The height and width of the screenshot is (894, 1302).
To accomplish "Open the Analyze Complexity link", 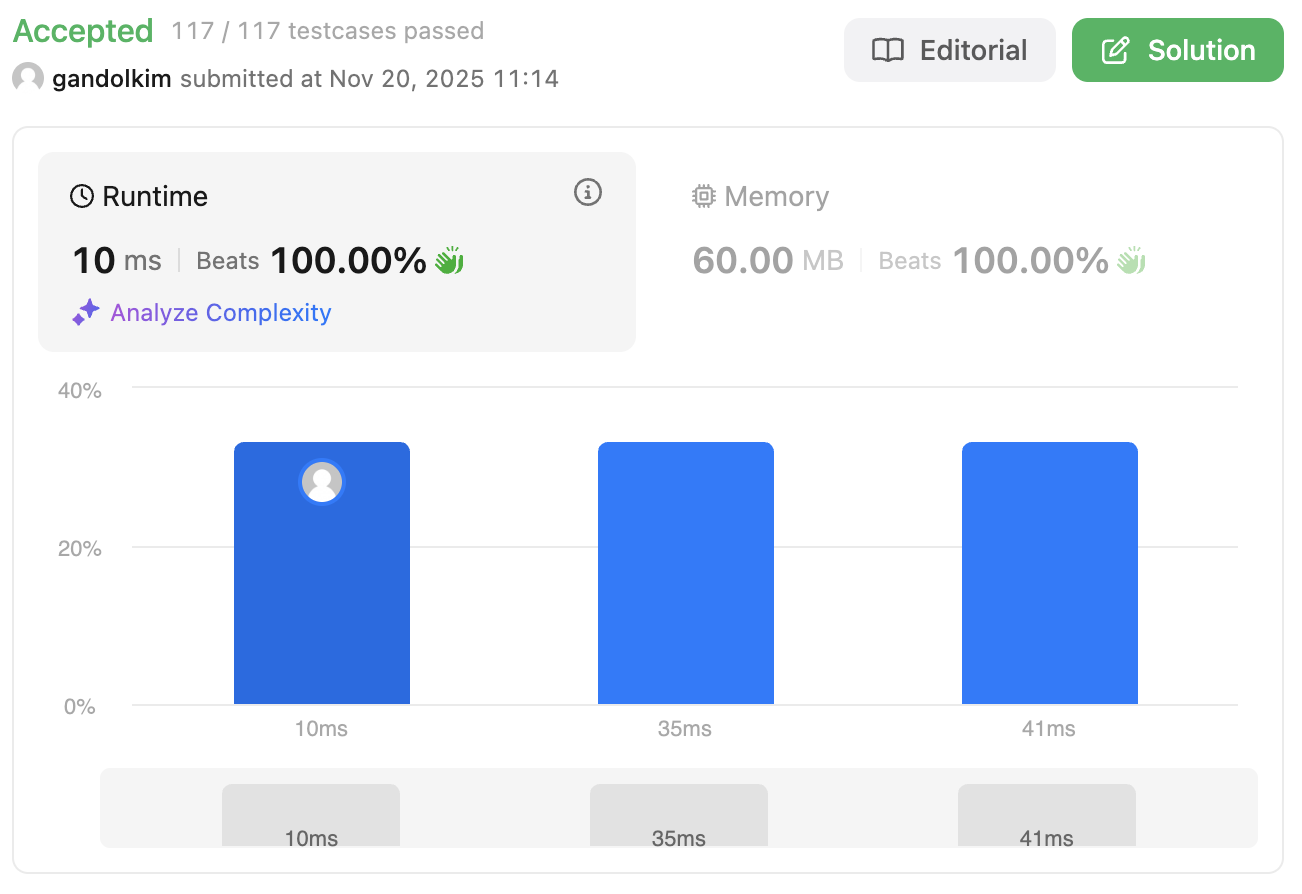I will click(x=221, y=313).
